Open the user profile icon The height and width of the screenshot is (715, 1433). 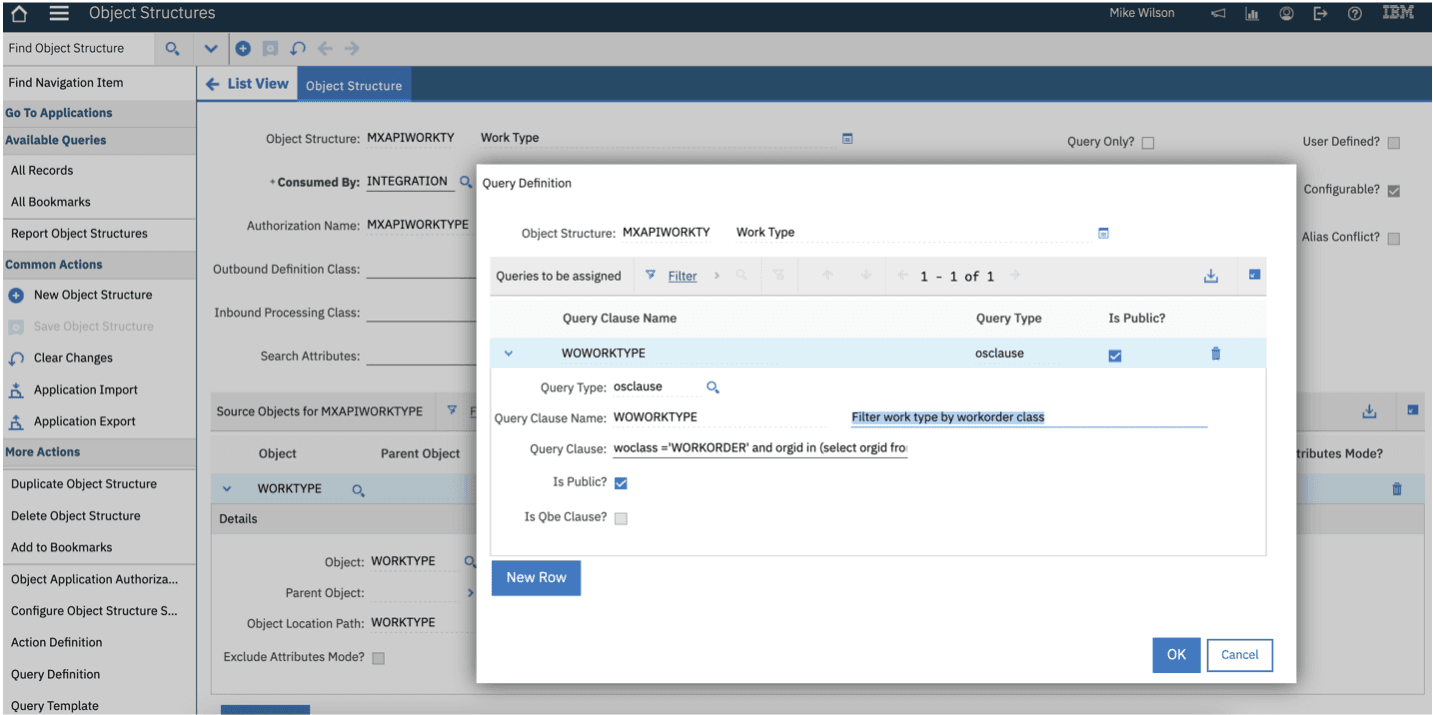[1286, 14]
